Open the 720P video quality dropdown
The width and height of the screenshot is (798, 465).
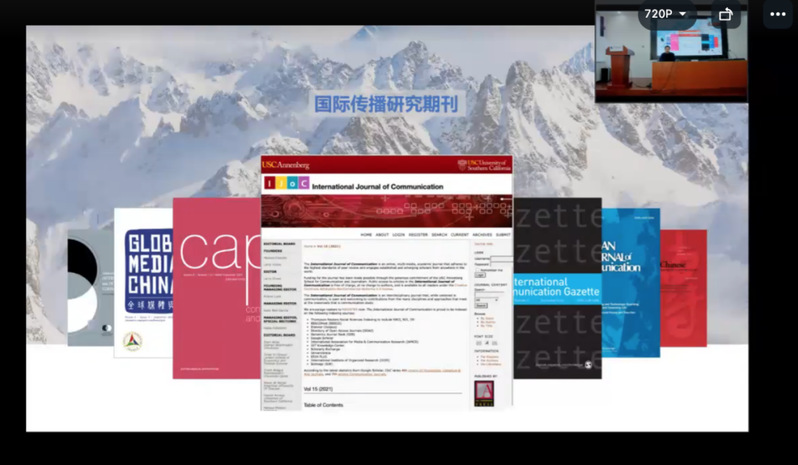[x=665, y=14]
